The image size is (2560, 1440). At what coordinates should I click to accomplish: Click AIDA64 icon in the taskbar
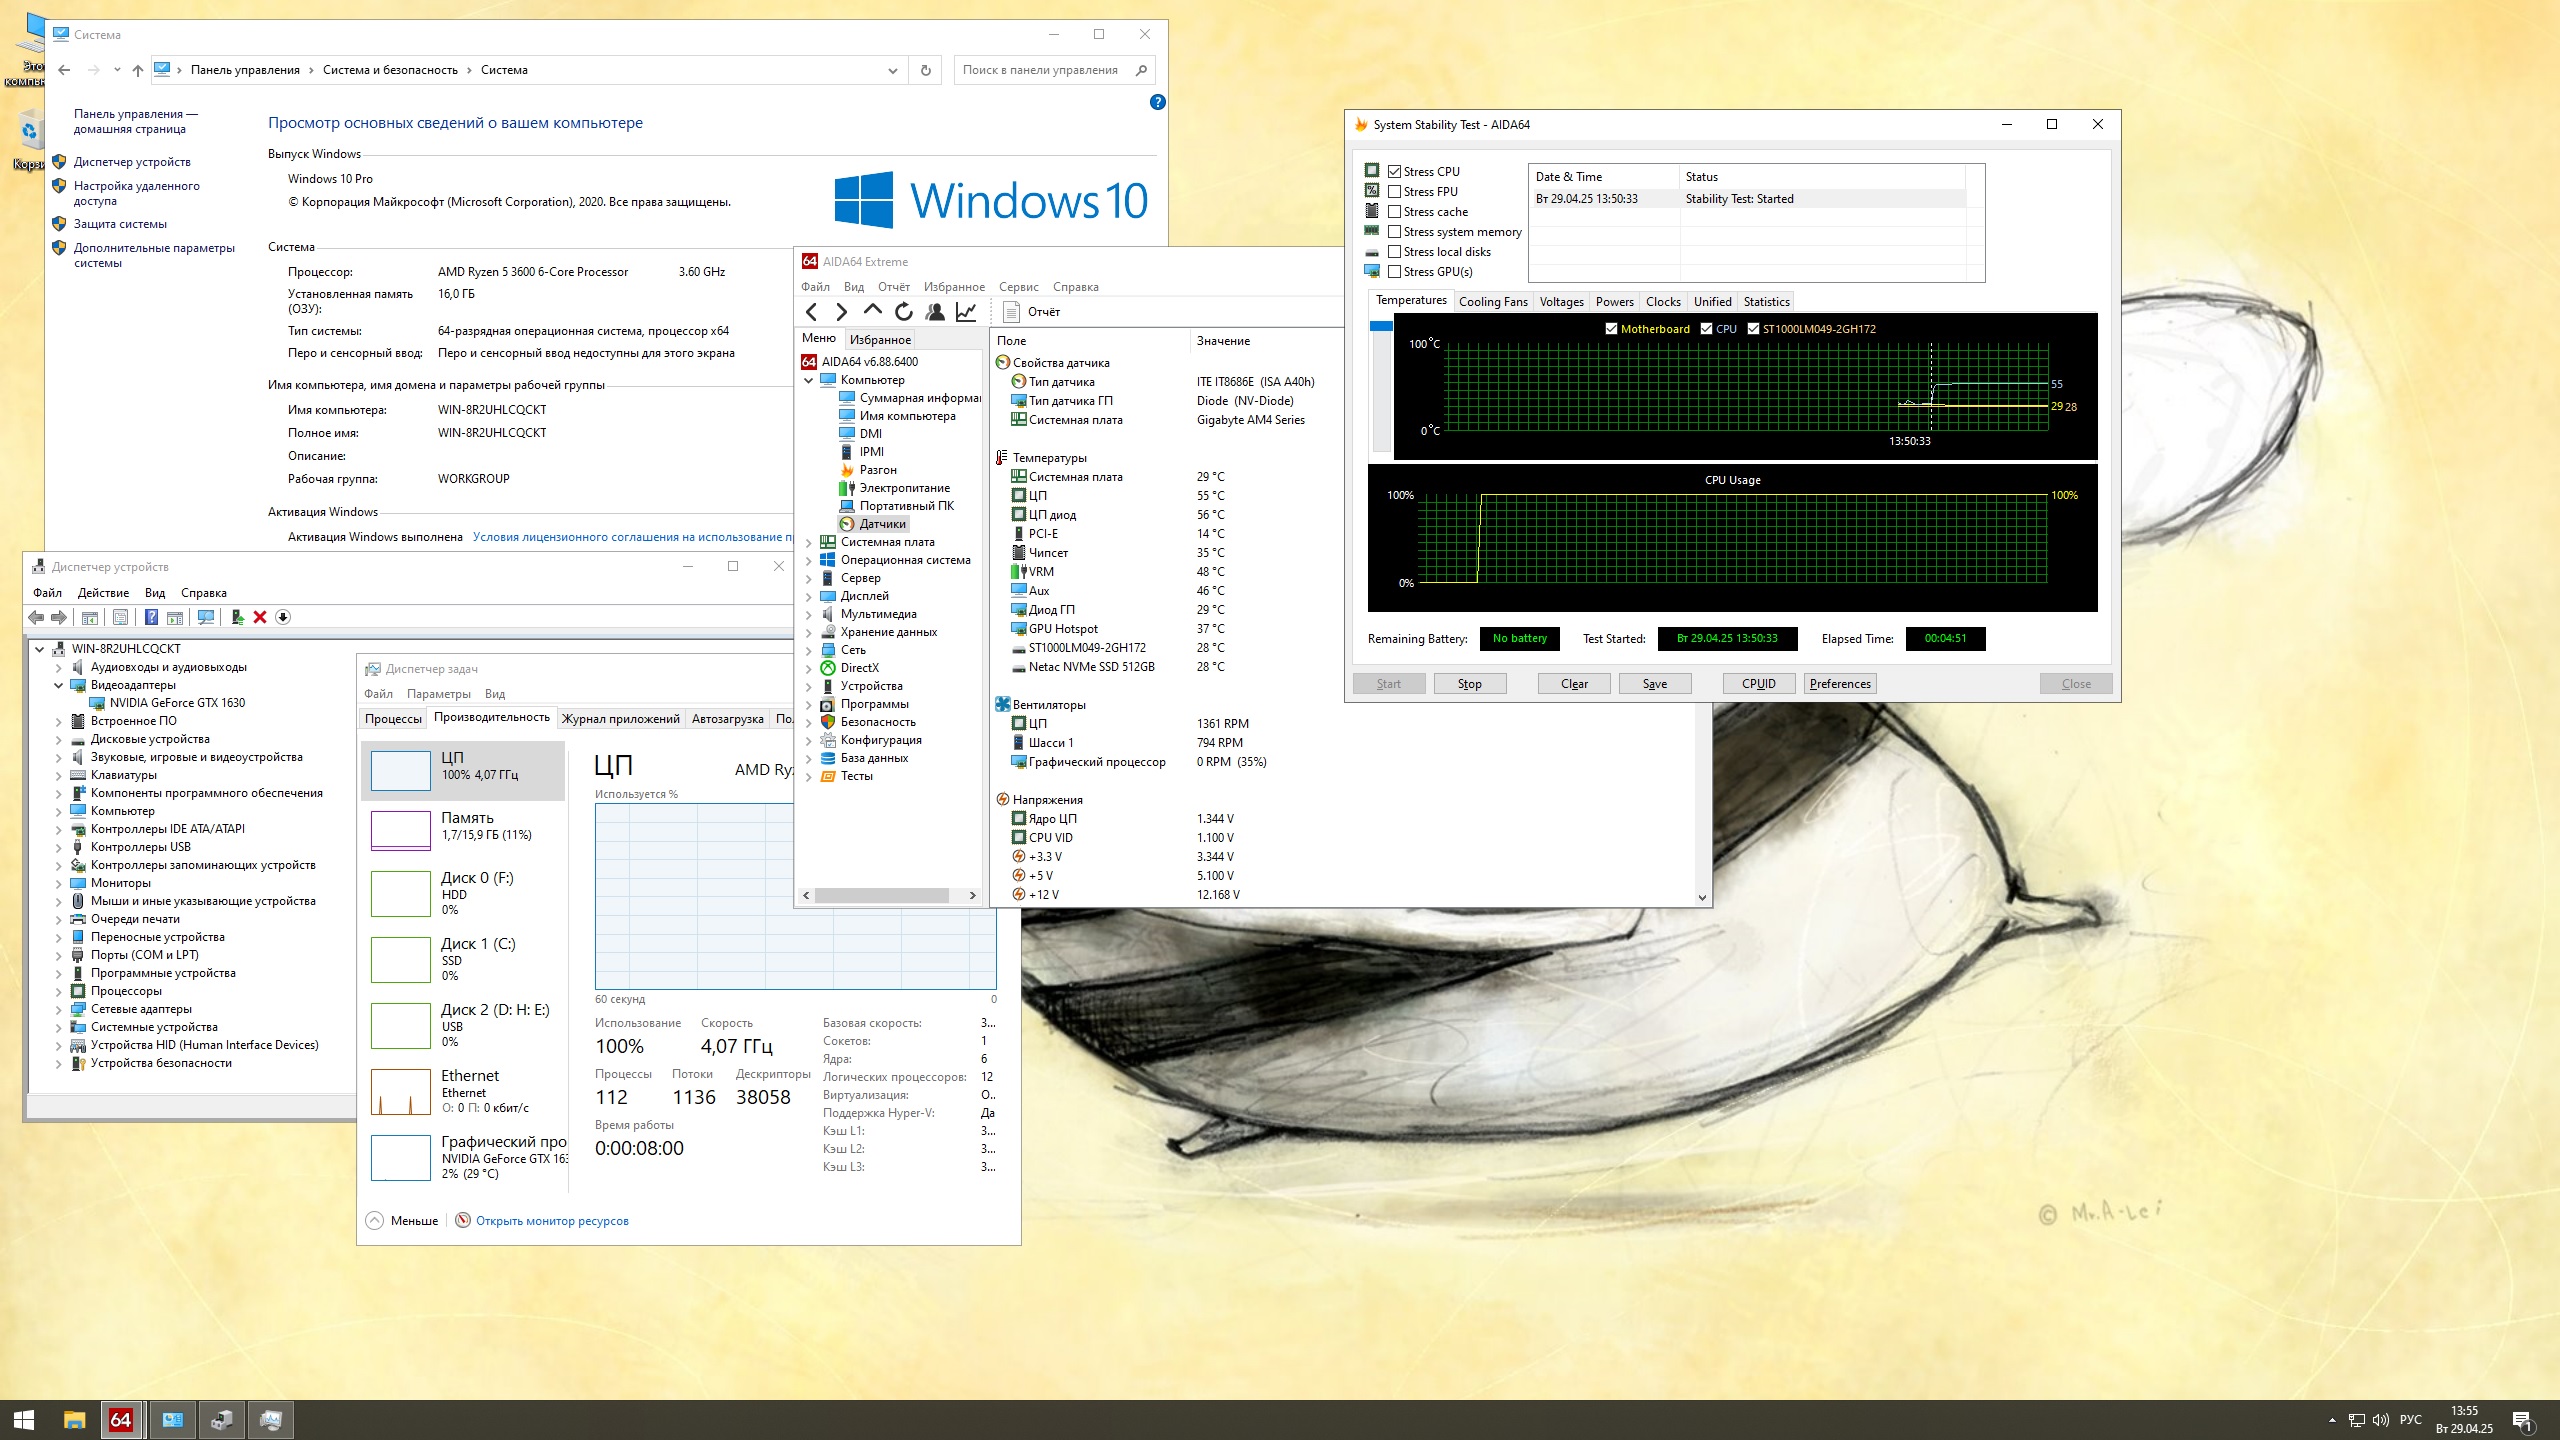(120, 1419)
